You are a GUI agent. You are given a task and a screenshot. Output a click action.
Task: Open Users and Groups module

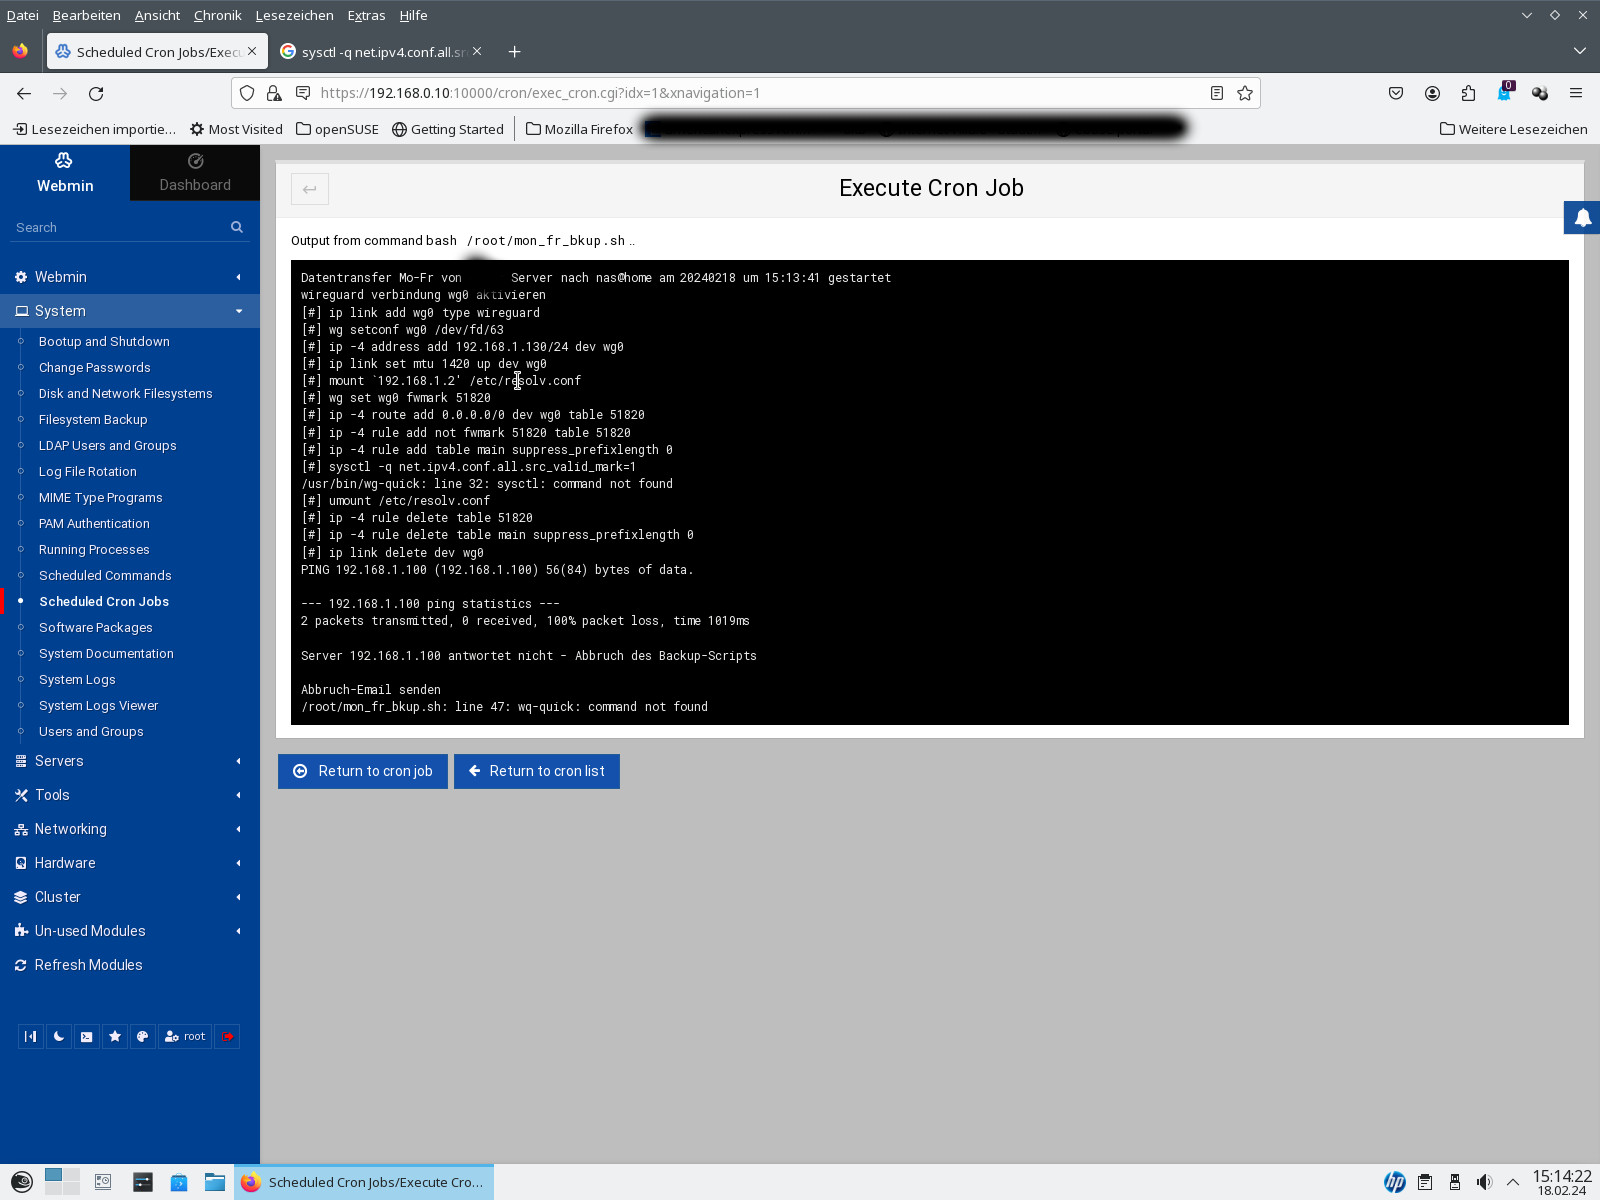(91, 731)
